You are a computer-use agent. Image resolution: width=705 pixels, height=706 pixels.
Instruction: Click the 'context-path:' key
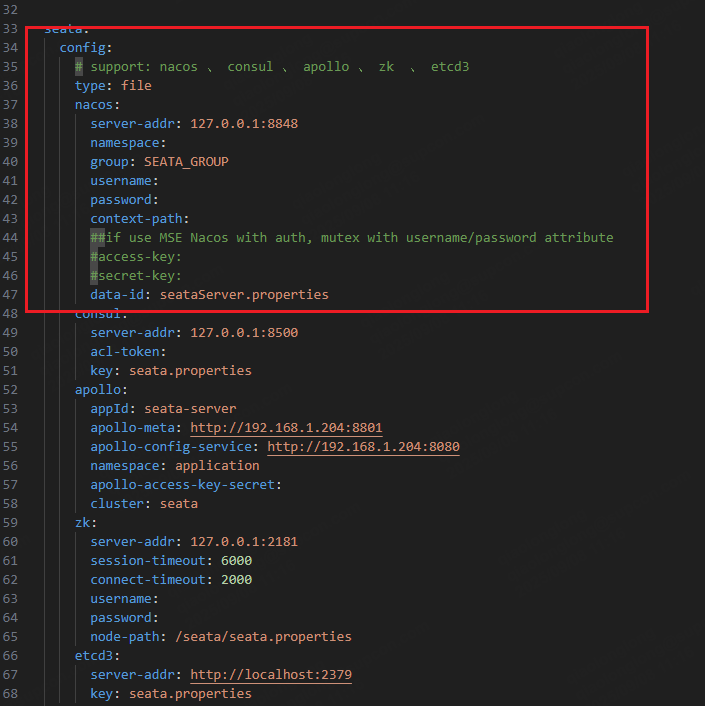[140, 219]
